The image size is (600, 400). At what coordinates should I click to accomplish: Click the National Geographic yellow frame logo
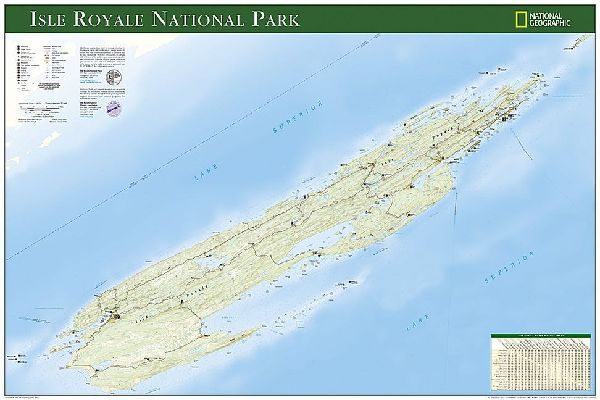520,19
